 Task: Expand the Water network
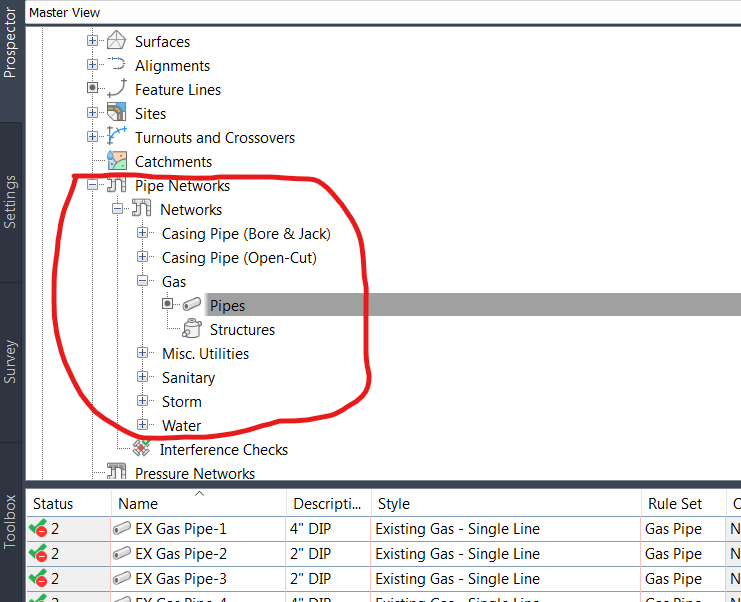[x=143, y=424]
